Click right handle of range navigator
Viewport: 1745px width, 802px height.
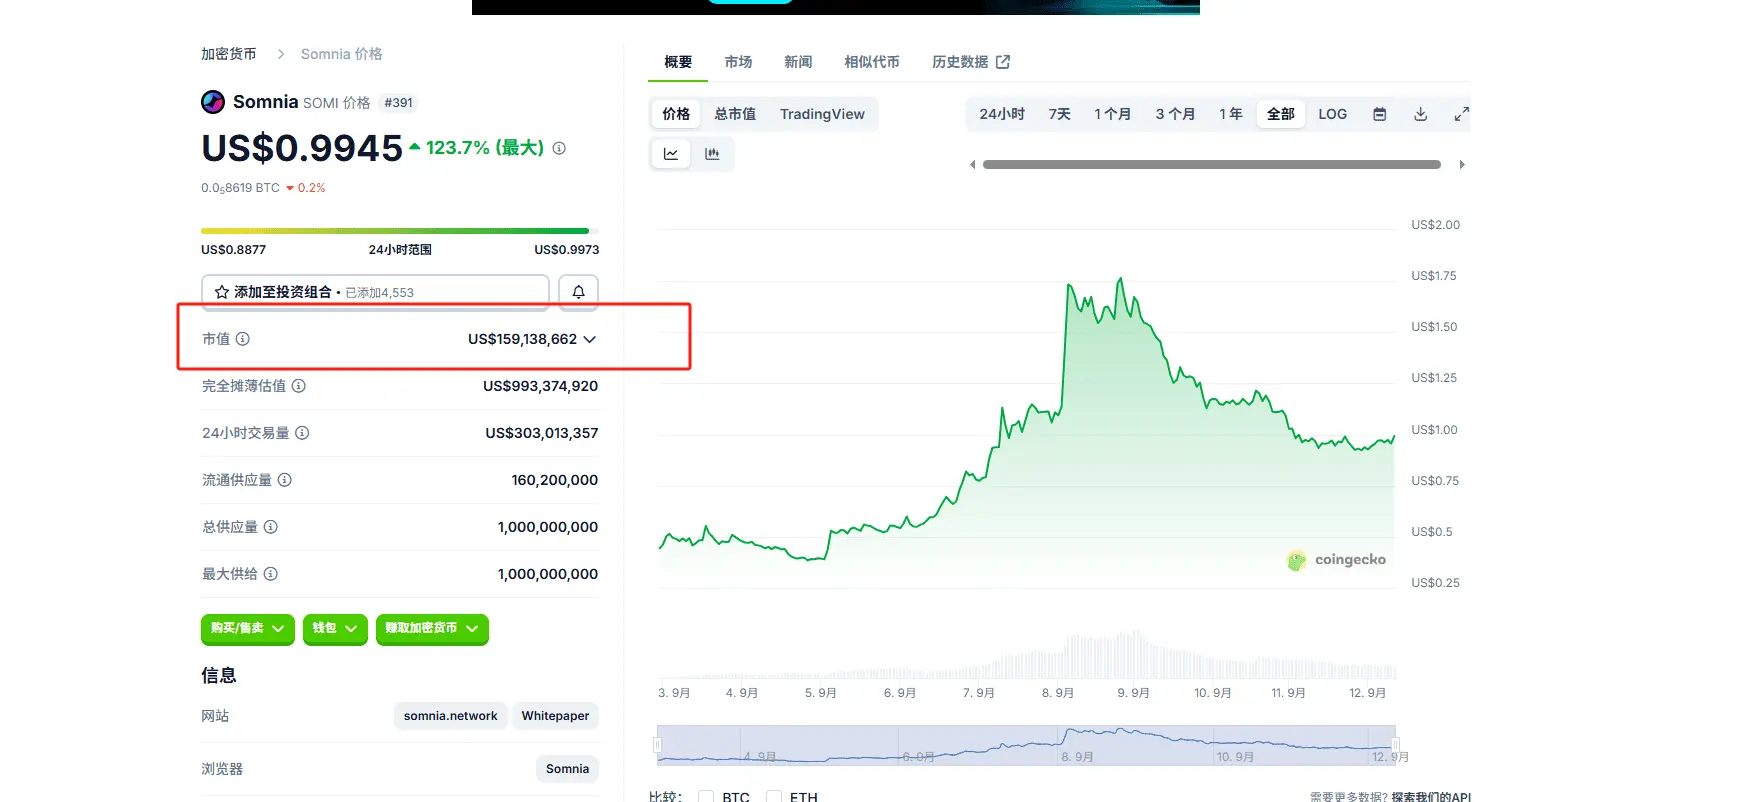click(1395, 745)
